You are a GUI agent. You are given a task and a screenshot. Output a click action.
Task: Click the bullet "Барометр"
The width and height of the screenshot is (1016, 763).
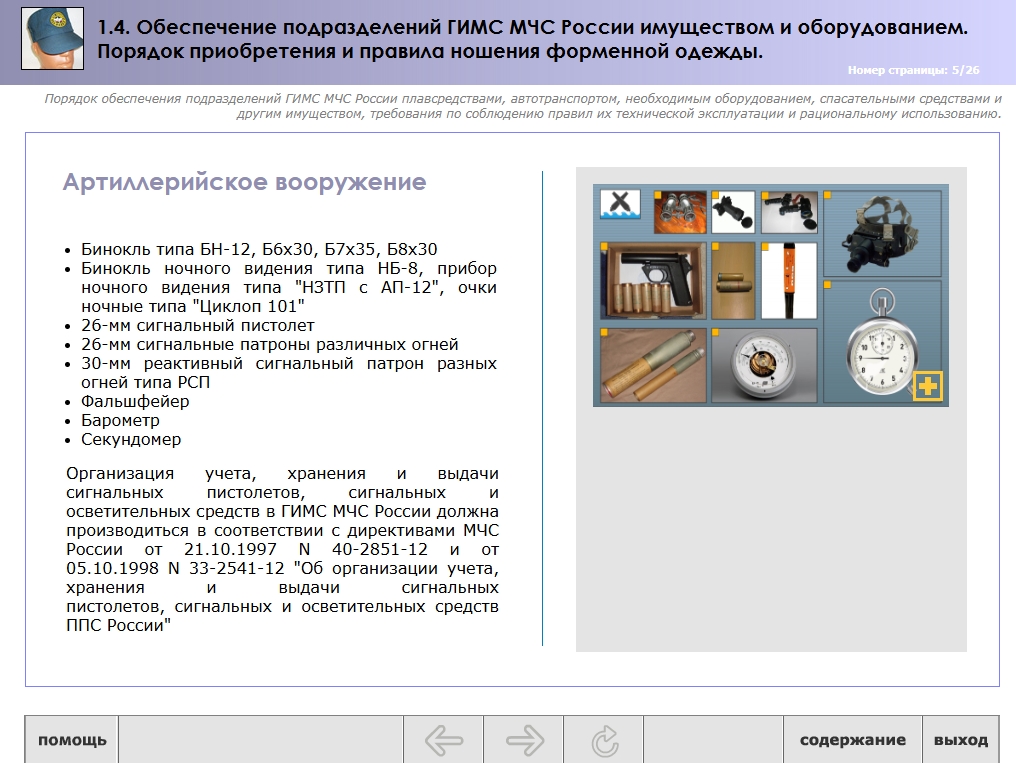(120, 420)
